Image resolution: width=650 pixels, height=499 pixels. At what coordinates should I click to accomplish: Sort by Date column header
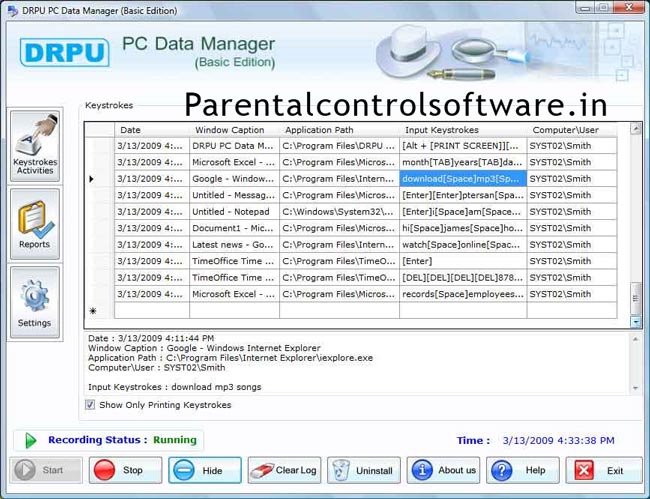(152, 130)
